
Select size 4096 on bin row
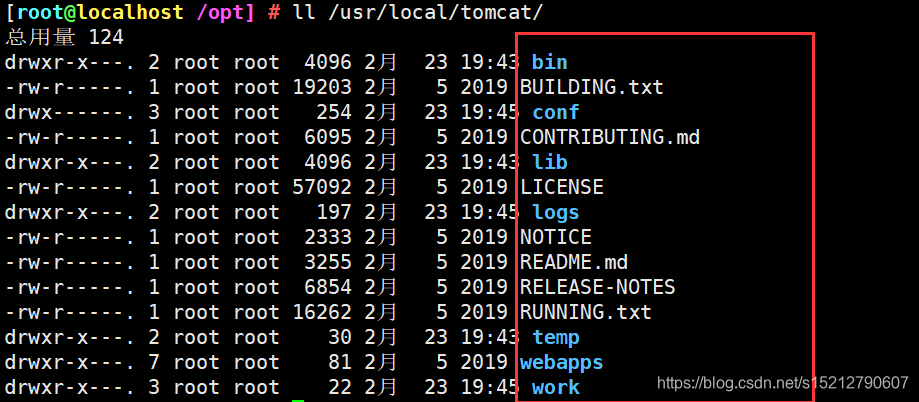click(328, 62)
